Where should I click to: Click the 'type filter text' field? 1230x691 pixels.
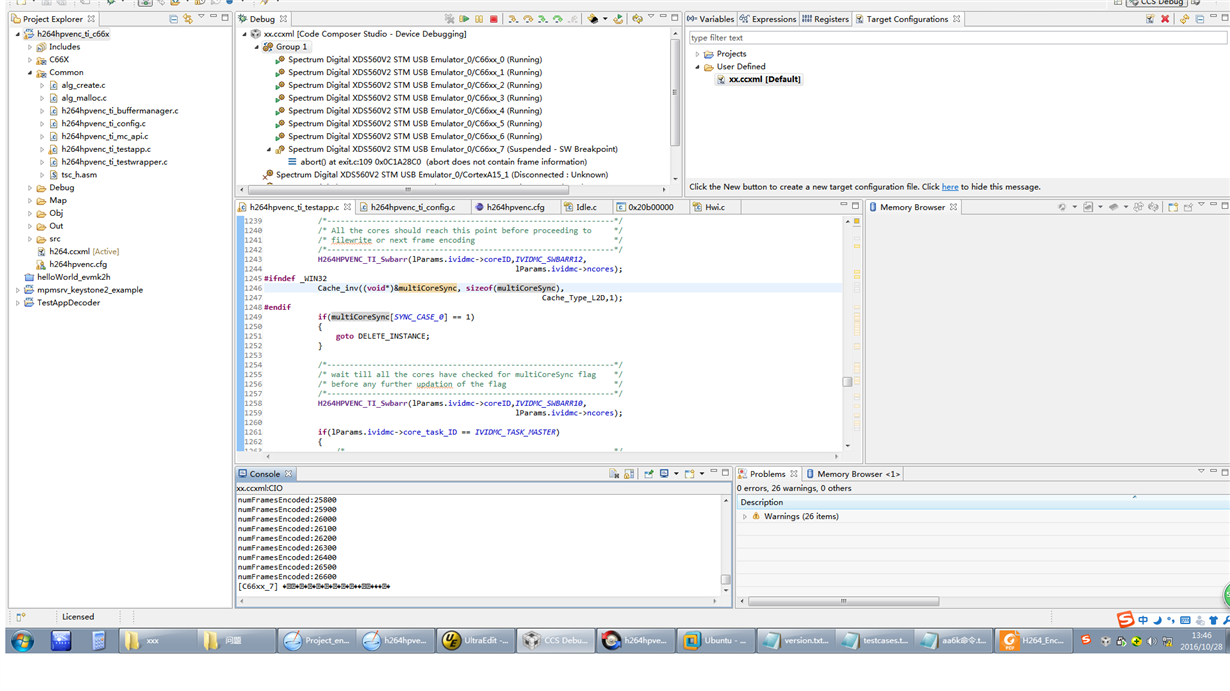pyautogui.click(x=957, y=38)
